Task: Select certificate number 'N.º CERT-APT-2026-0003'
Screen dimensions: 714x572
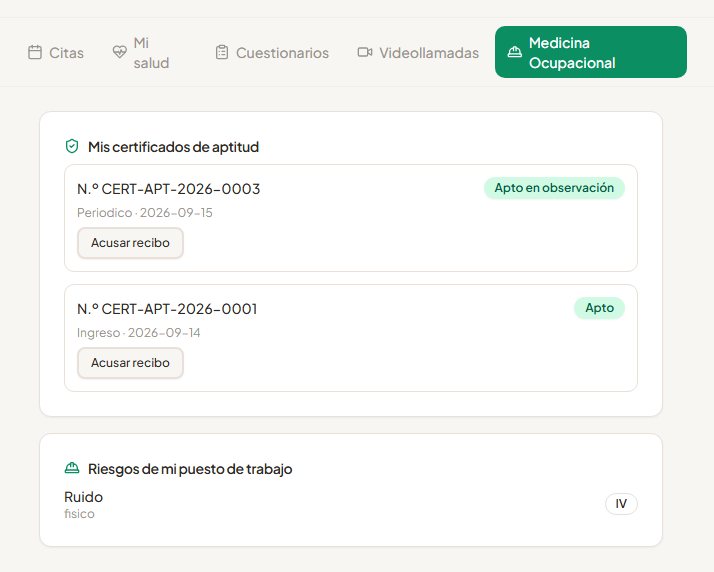Action: click(x=168, y=189)
